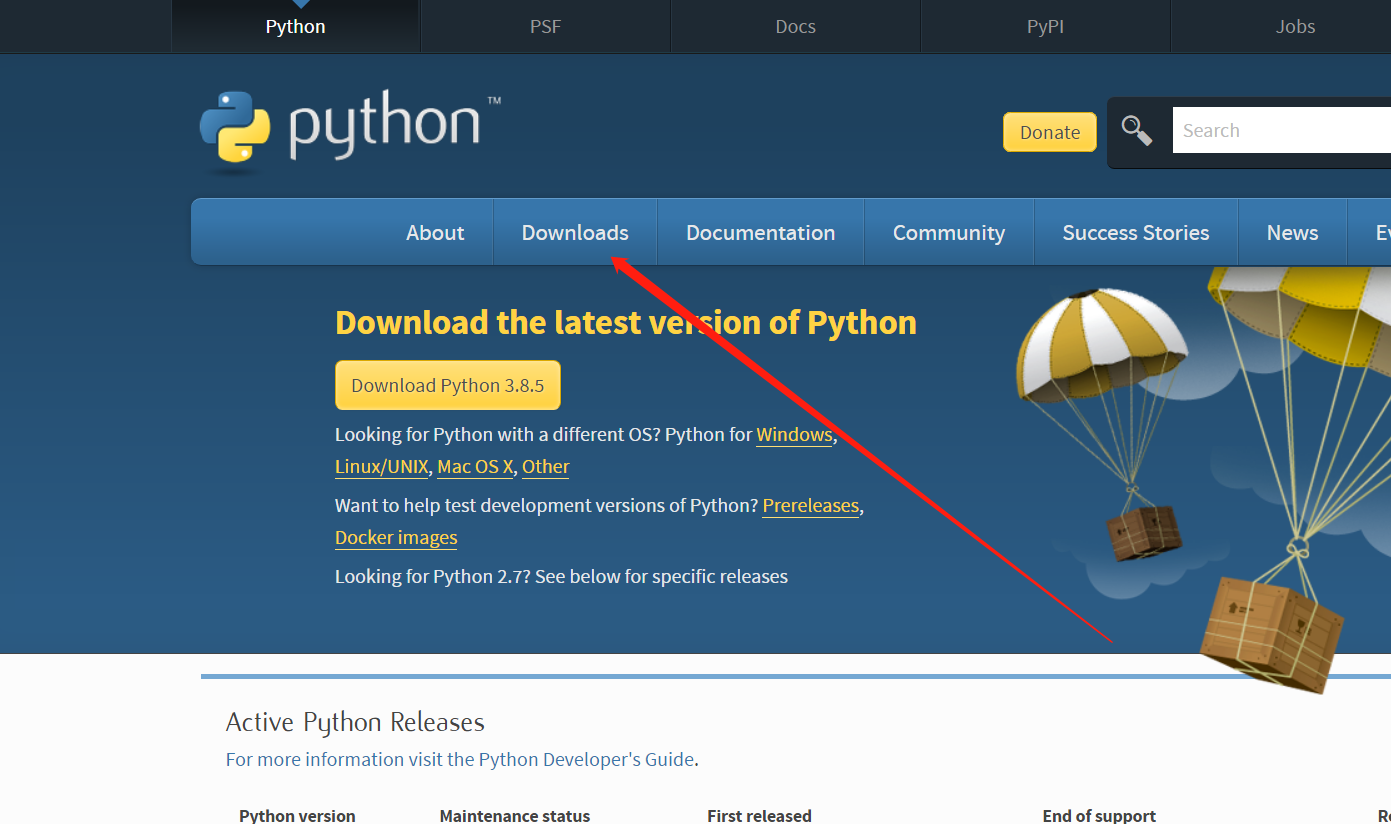Switch to the Docs tab
This screenshot has height=824, width=1391.
795,26
